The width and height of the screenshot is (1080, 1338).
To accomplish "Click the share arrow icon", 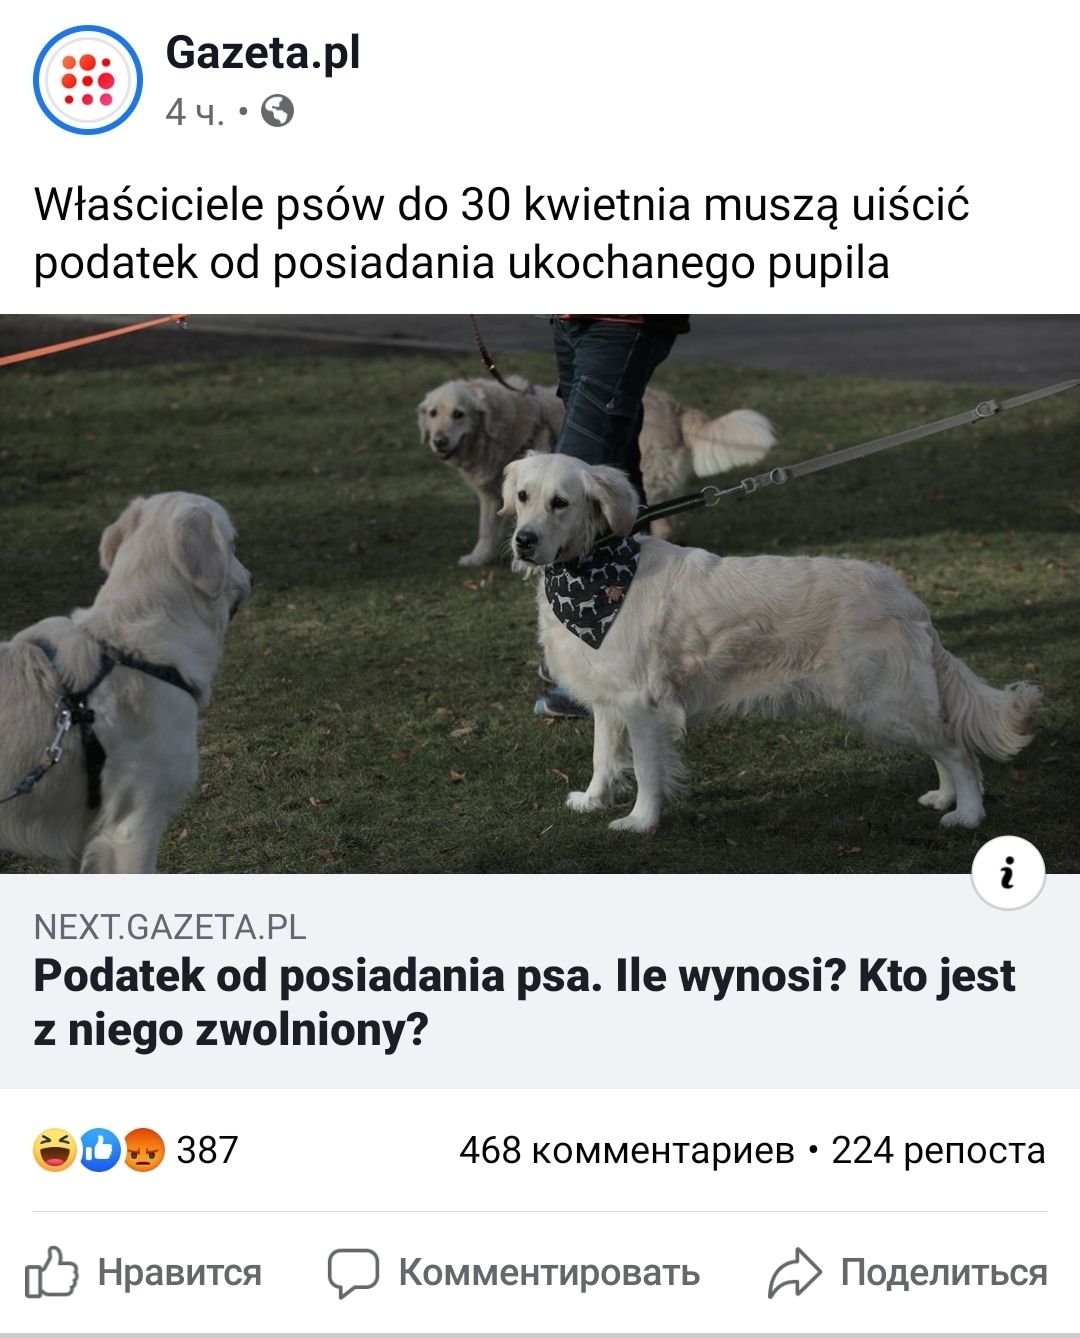I will tap(794, 1272).
